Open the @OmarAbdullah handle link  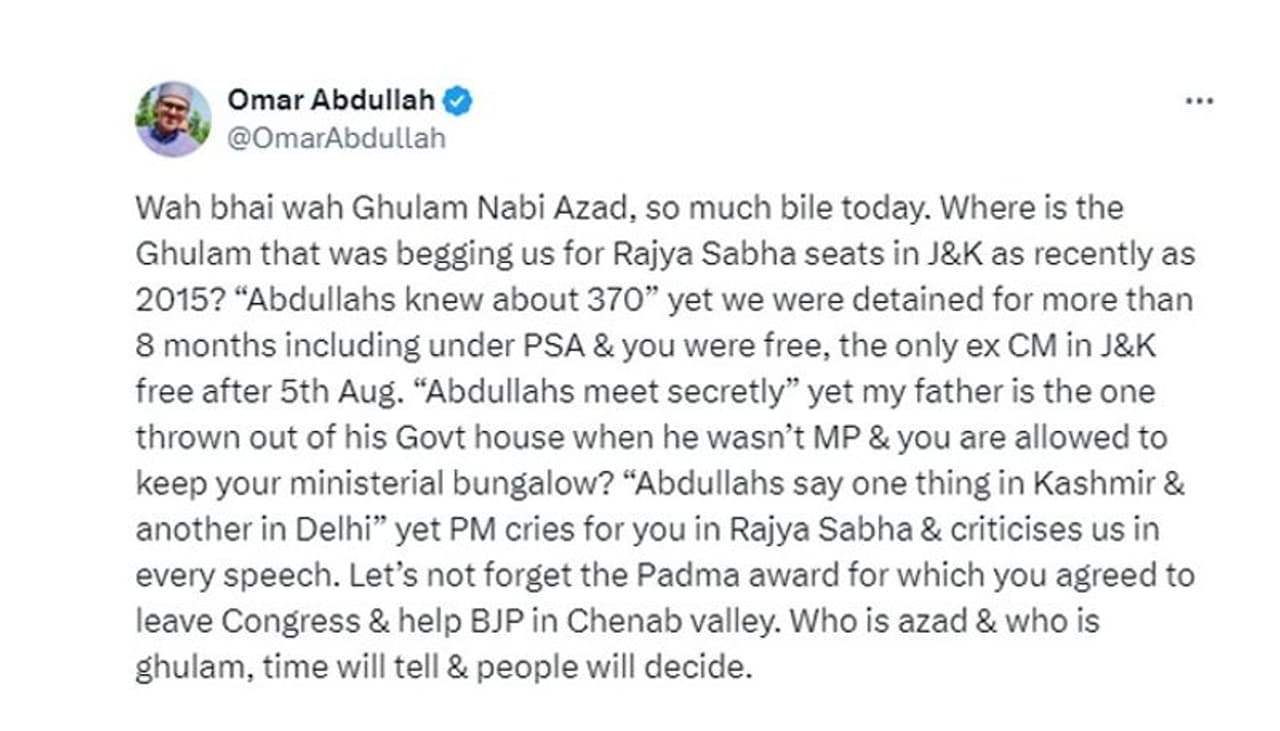[336, 137]
